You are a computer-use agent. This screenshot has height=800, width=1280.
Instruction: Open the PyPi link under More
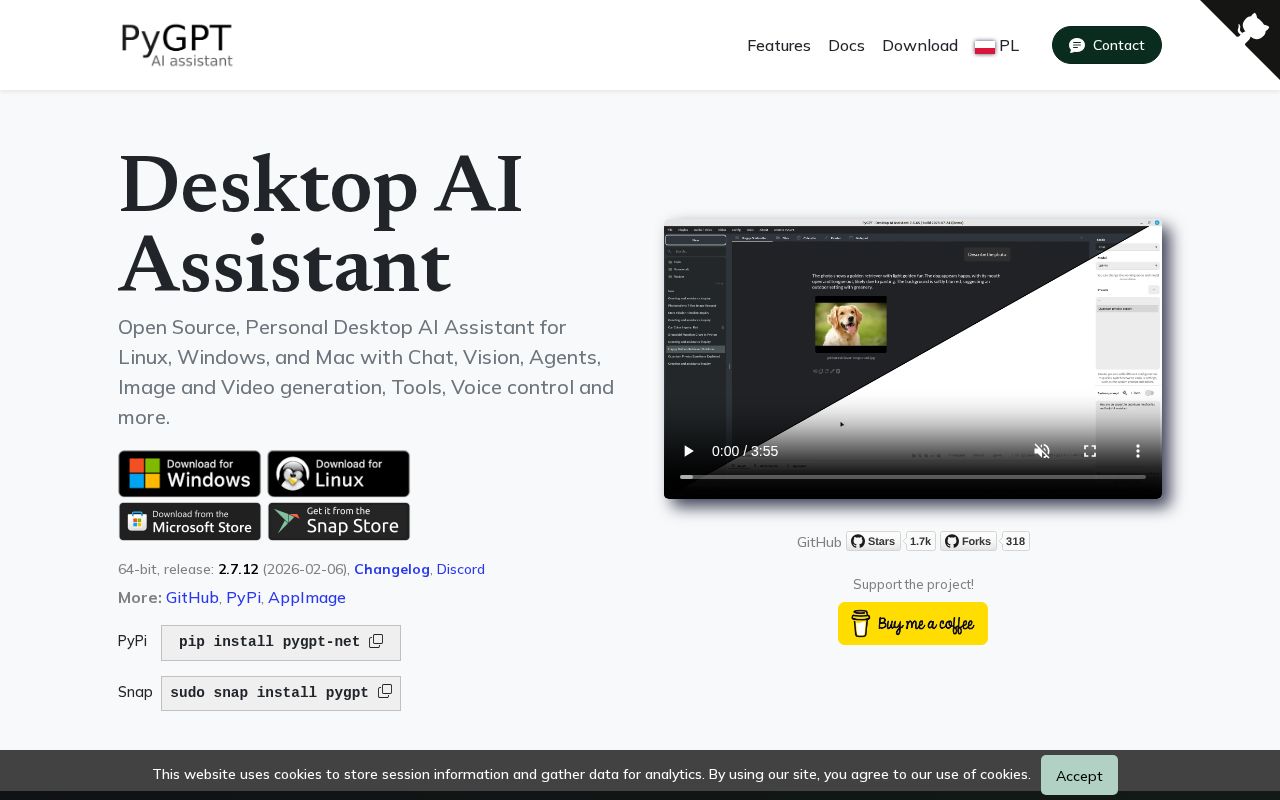coord(243,597)
